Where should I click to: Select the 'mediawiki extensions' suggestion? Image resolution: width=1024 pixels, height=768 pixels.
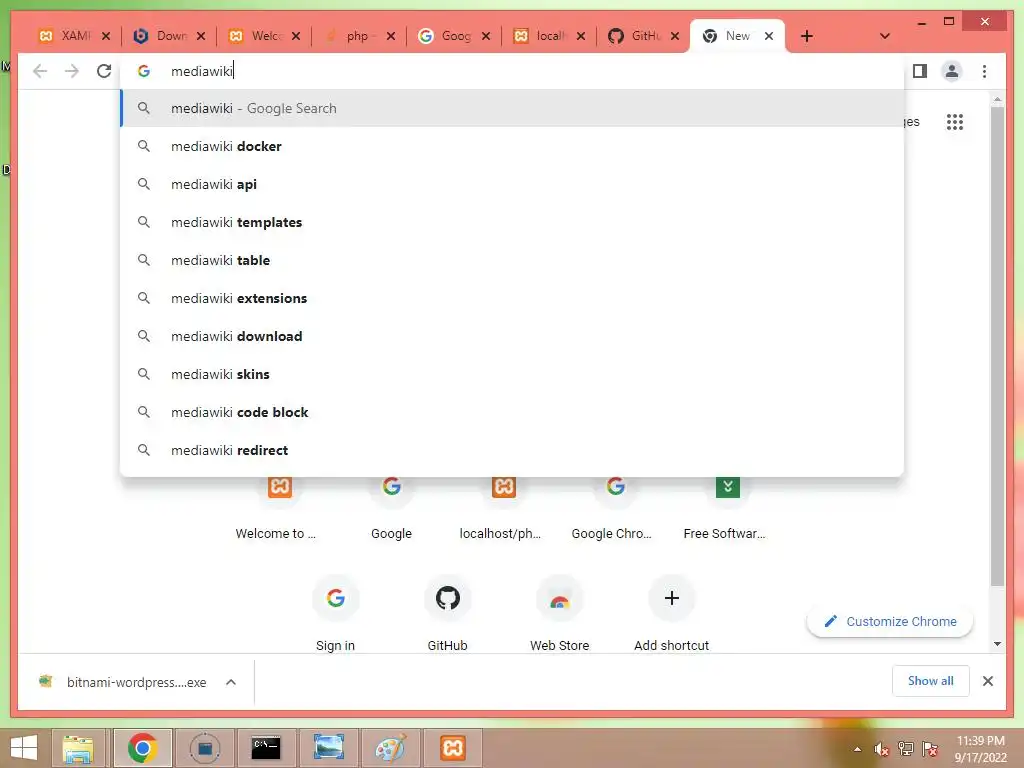coord(513,298)
